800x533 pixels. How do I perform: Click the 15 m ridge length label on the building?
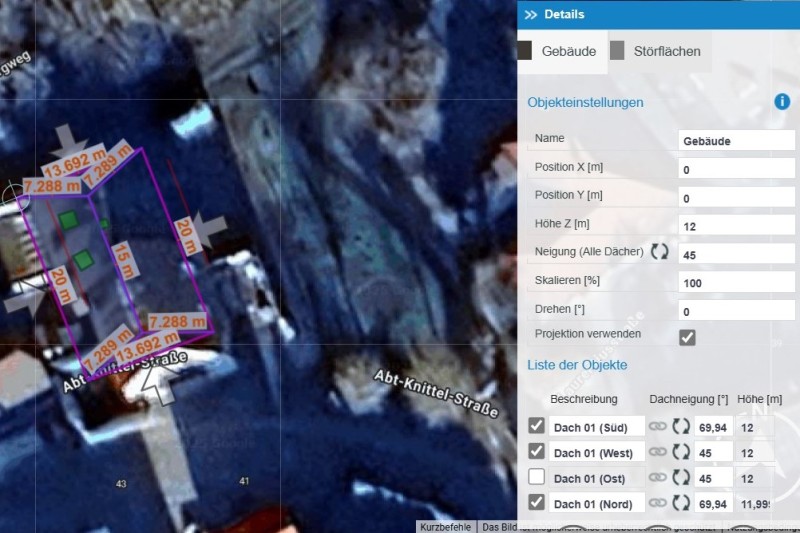(x=121, y=259)
